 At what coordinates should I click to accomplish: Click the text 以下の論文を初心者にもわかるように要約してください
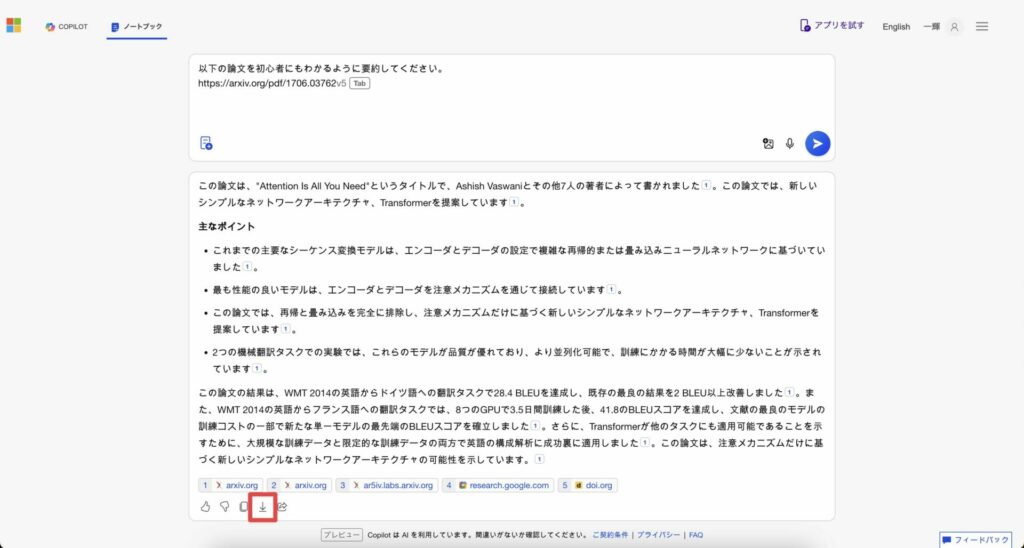[x=321, y=69]
